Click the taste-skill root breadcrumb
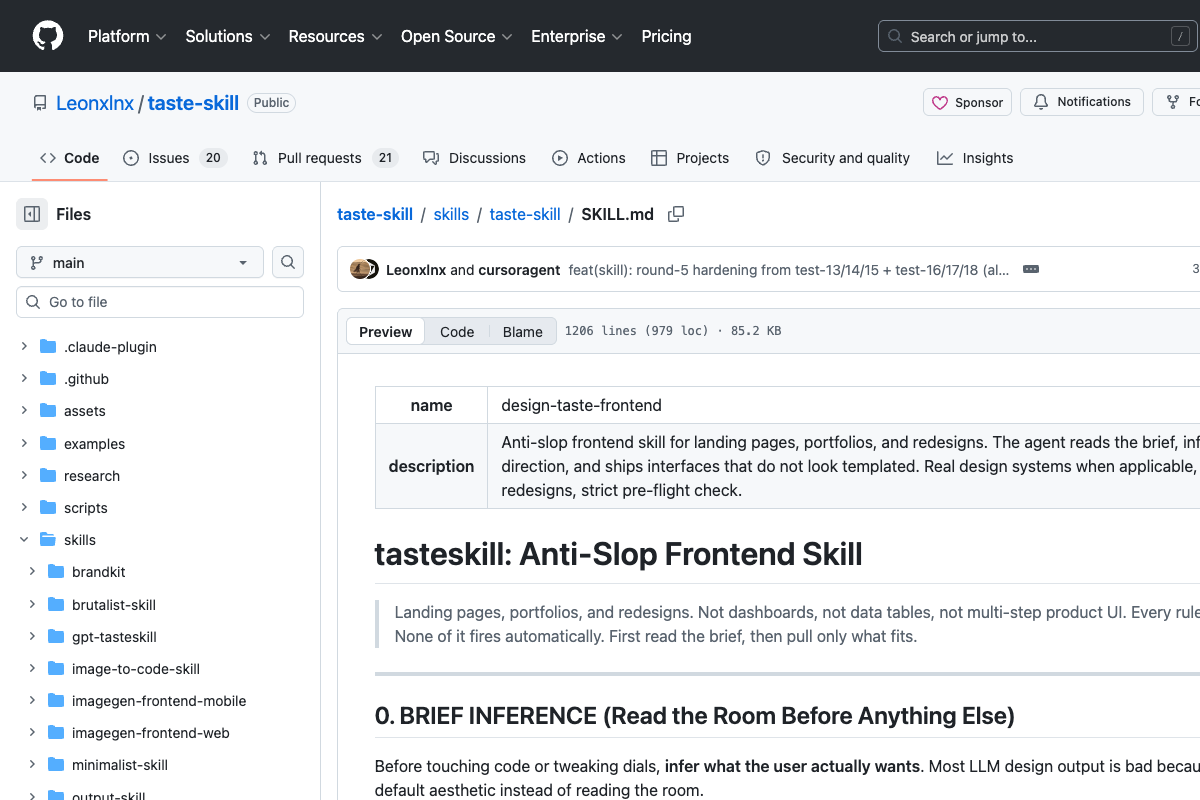The width and height of the screenshot is (1200, 800). point(375,214)
